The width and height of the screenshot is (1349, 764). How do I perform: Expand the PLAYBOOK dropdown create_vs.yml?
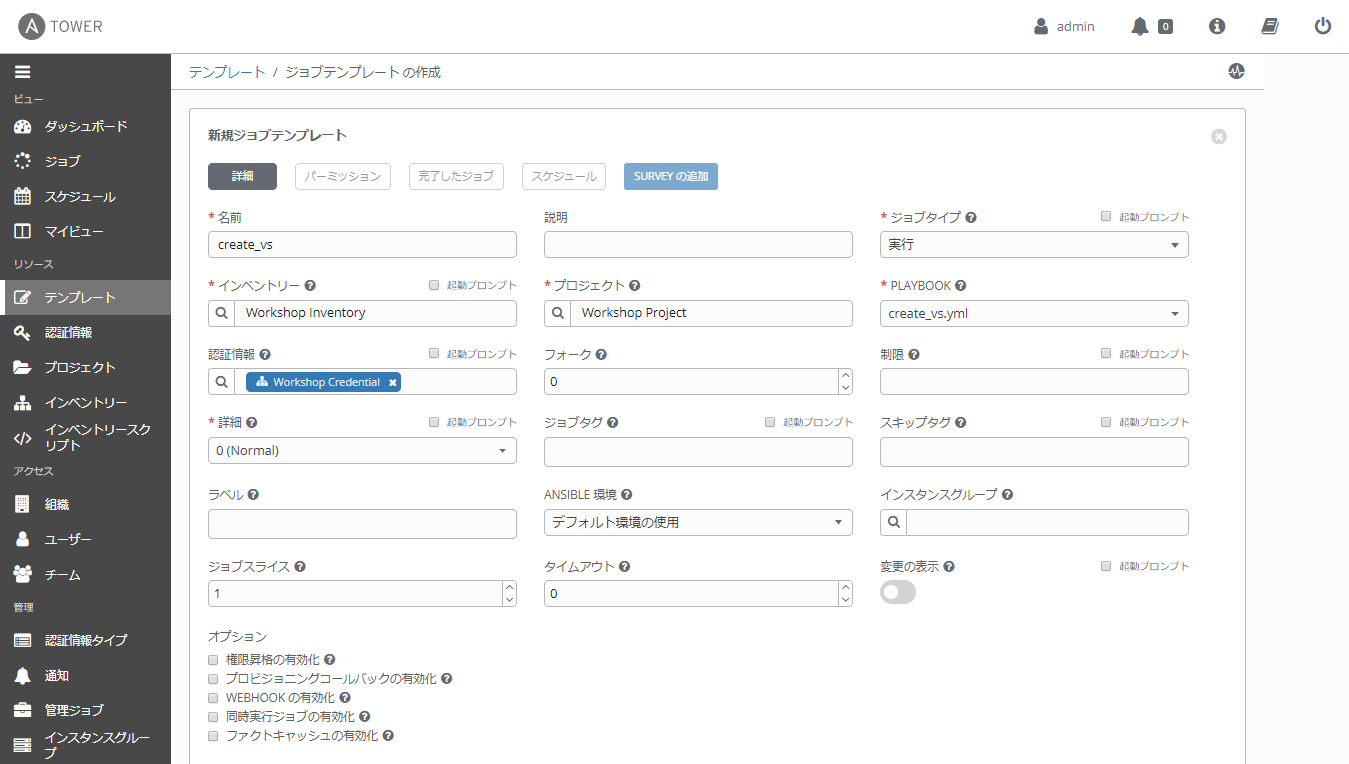coord(1033,314)
